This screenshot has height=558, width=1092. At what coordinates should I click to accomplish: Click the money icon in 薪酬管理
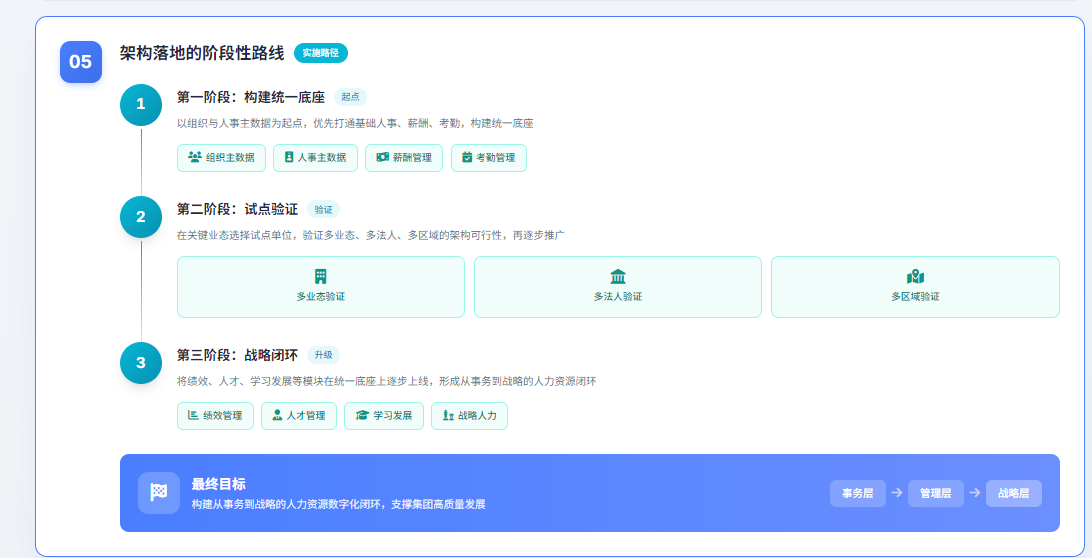[382, 157]
